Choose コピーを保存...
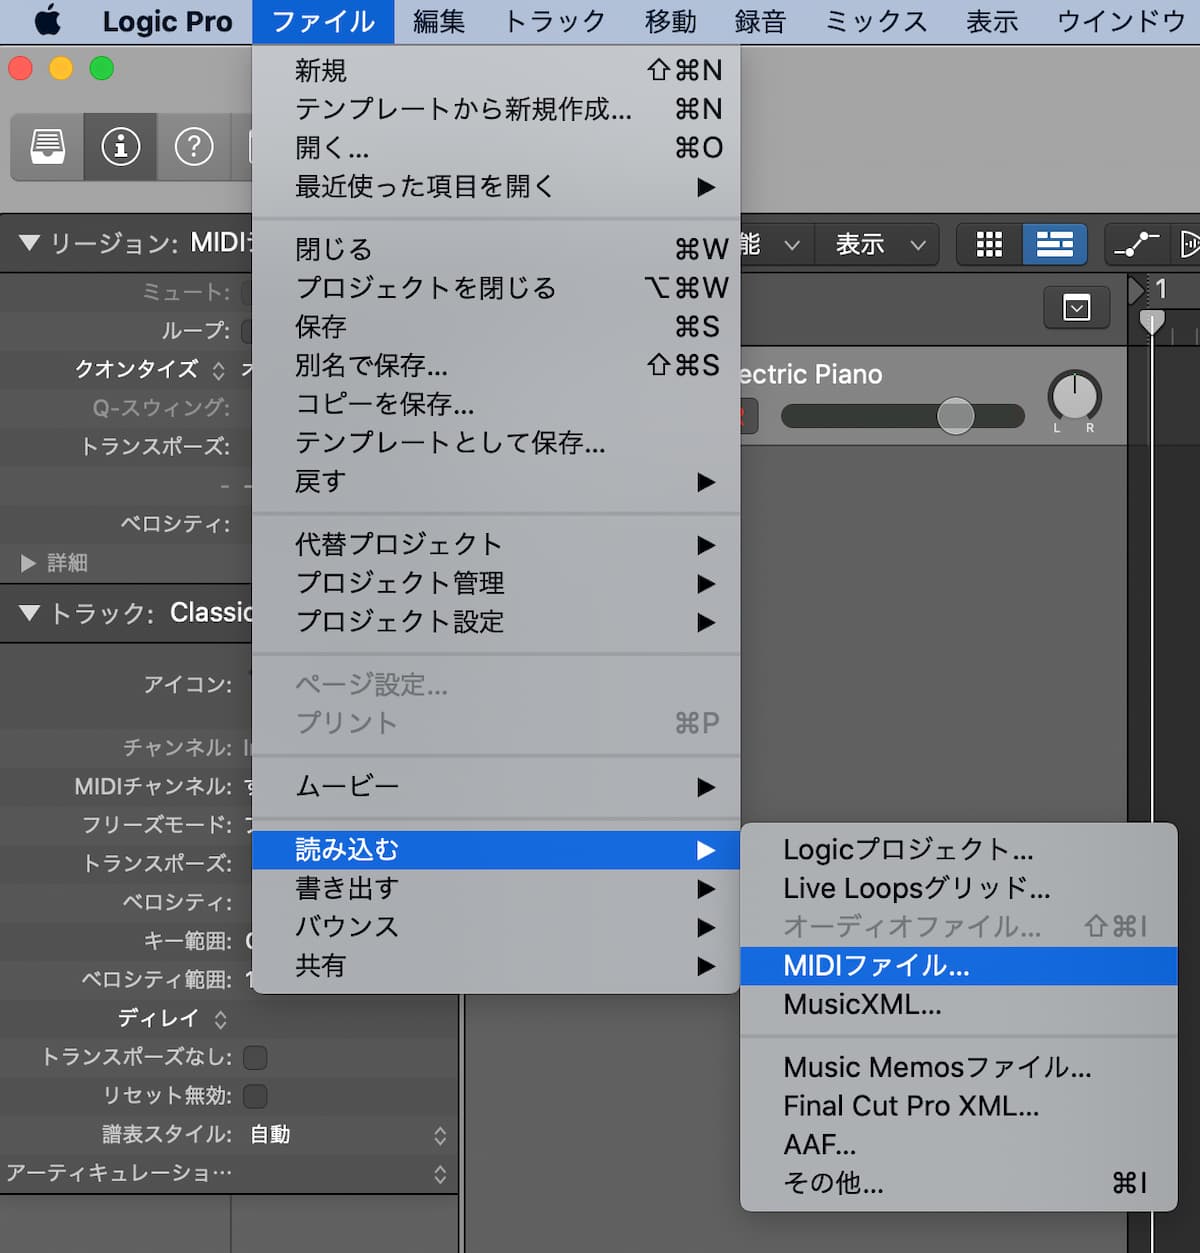 click(x=496, y=404)
